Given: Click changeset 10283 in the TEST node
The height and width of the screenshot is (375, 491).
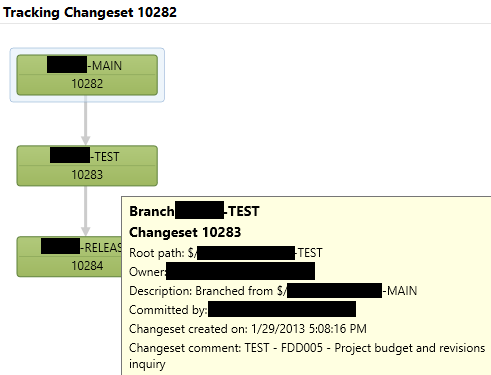Looking at the screenshot, I should pyautogui.click(x=87, y=175).
